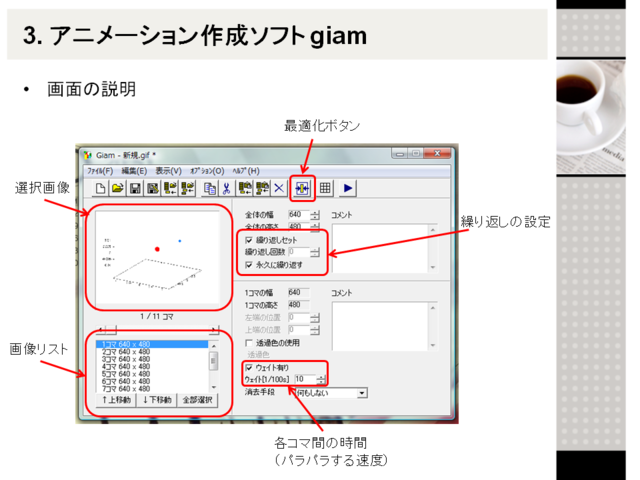
Task: Save using the floppy disk icon
Action: coord(135,187)
